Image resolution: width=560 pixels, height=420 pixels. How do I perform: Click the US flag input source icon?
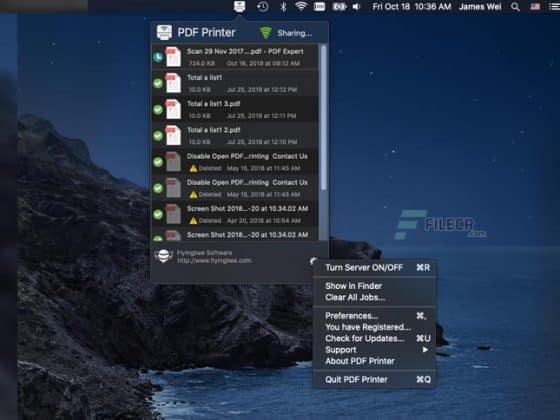point(535,6)
